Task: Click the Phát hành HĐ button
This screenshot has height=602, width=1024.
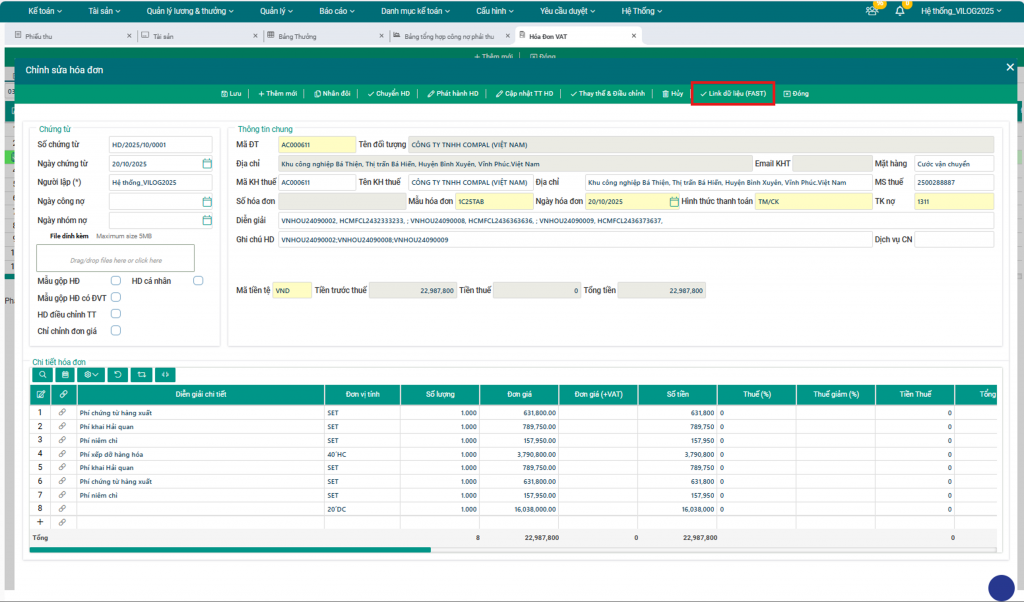Action: [453, 93]
